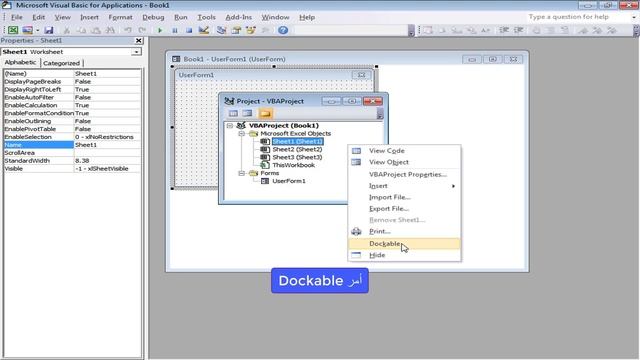Open the Insert submenu in context menu

point(404,186)
